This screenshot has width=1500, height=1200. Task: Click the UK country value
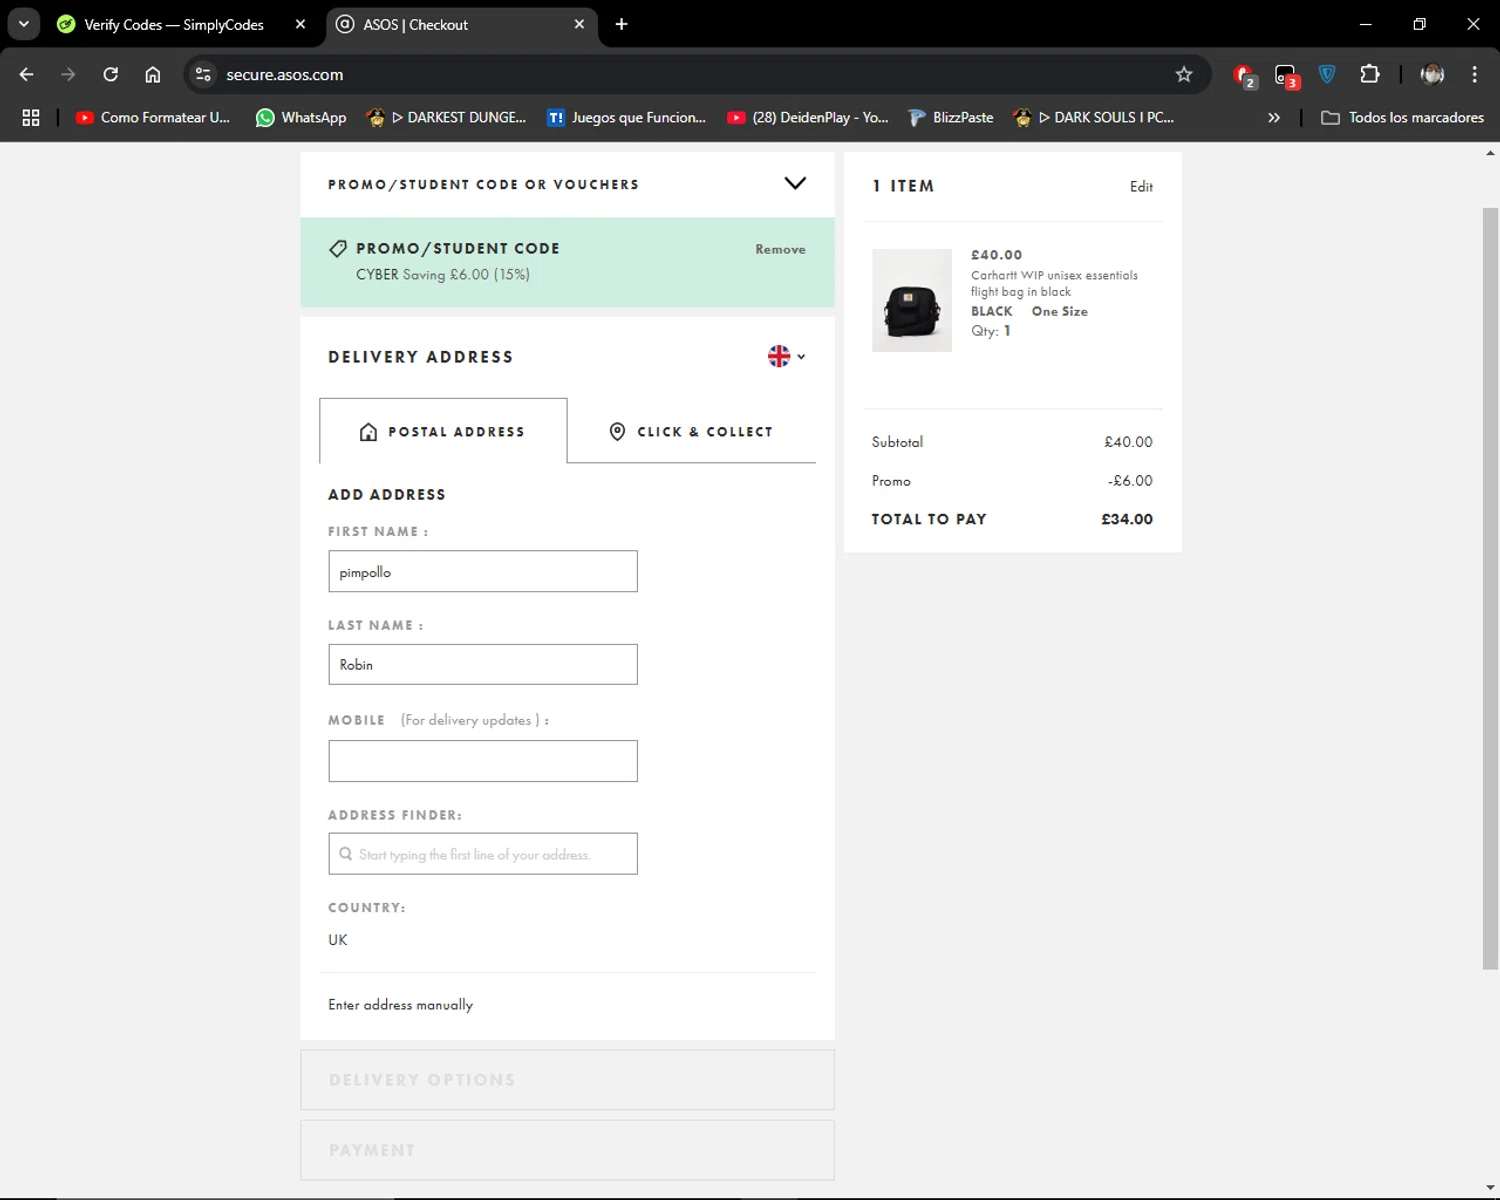(338, 940)
